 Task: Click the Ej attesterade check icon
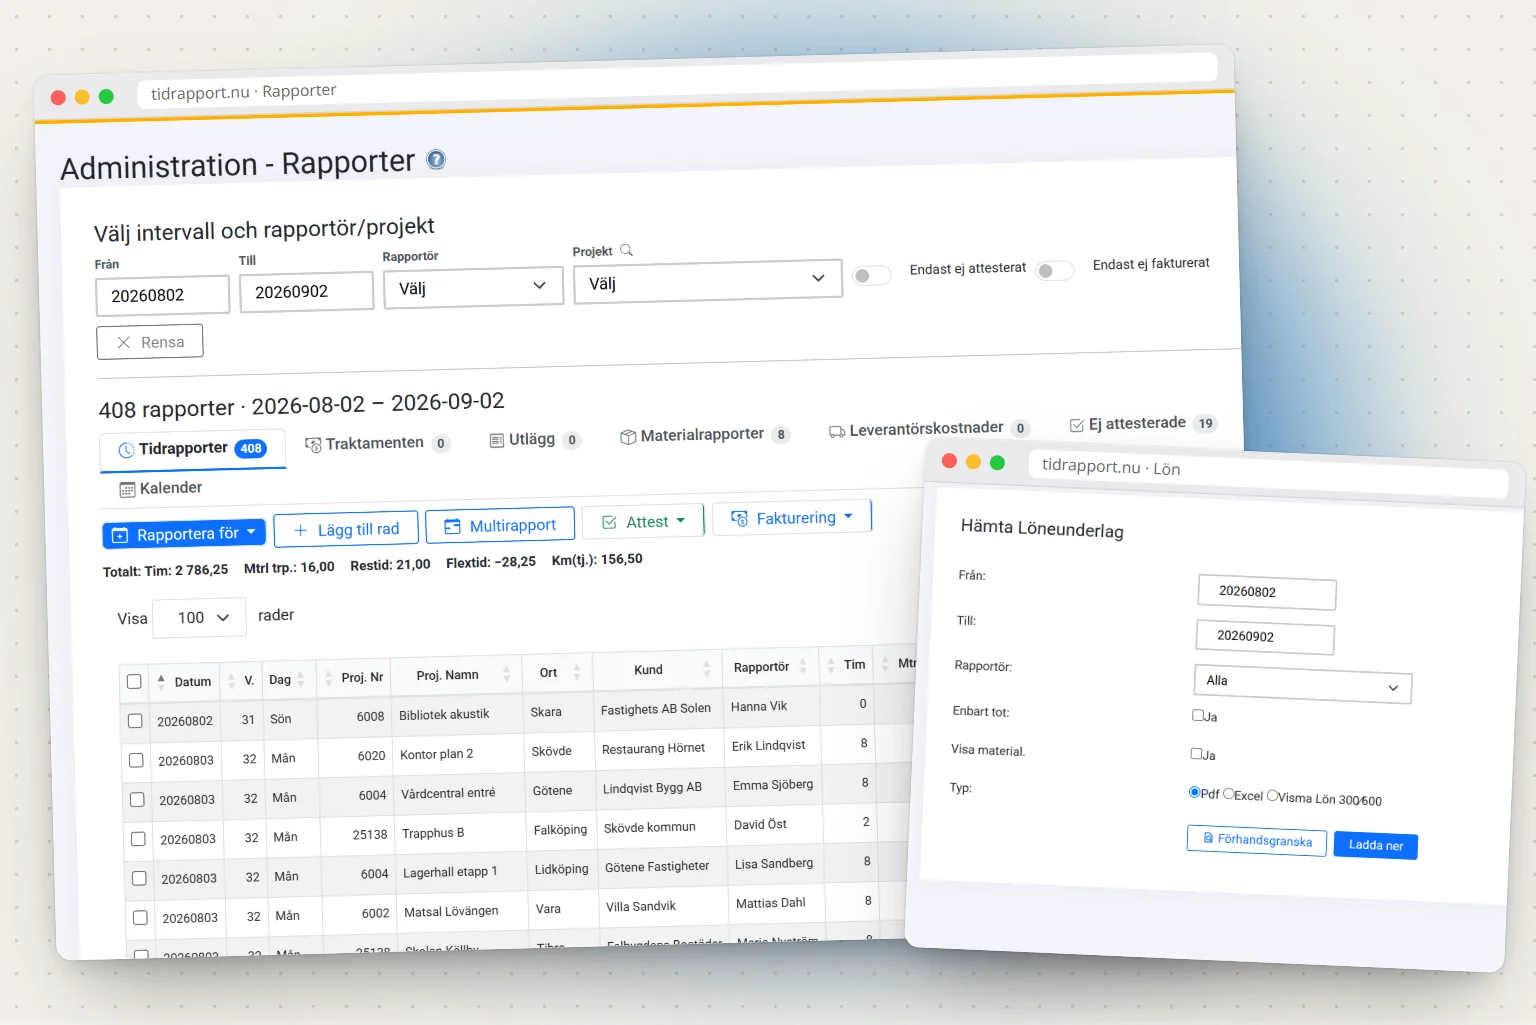pos(1077,425)
